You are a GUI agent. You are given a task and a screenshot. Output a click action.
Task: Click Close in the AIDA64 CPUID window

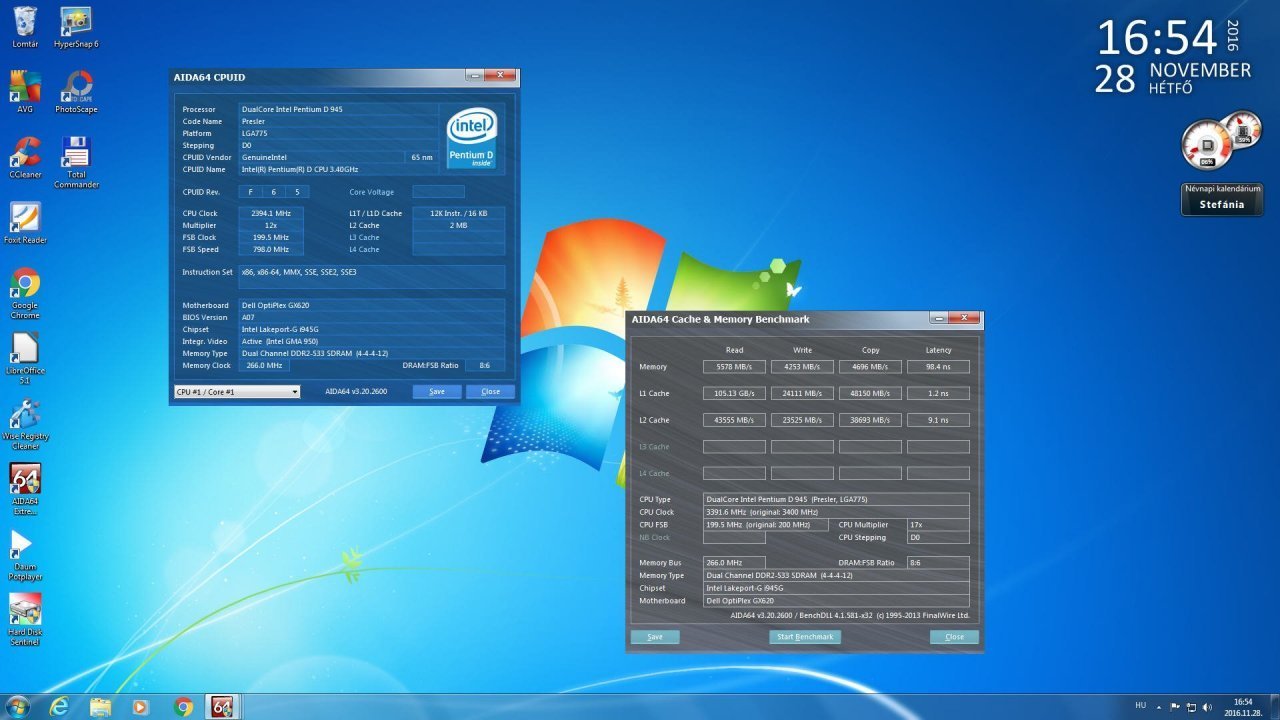[x=490, y=392]
